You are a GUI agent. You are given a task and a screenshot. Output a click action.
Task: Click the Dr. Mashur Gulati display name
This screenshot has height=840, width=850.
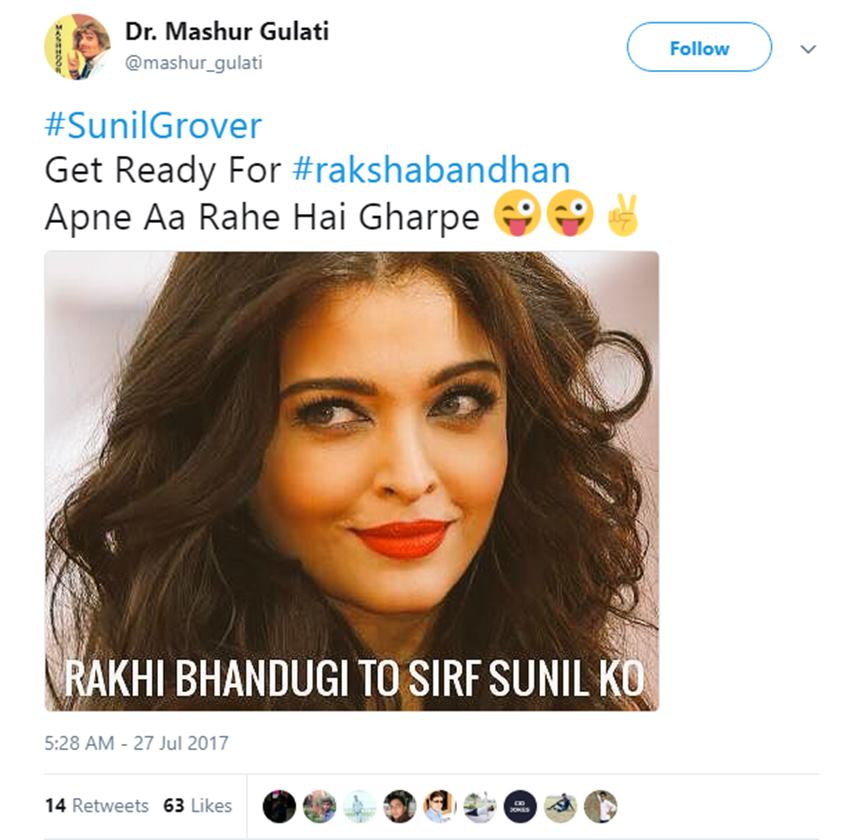[226, 32]
